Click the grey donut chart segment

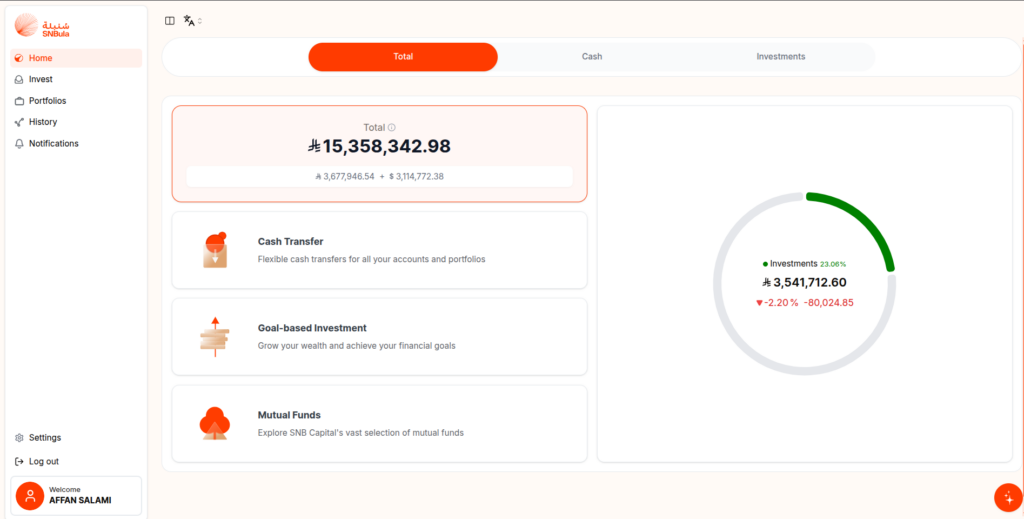point(738,346)
